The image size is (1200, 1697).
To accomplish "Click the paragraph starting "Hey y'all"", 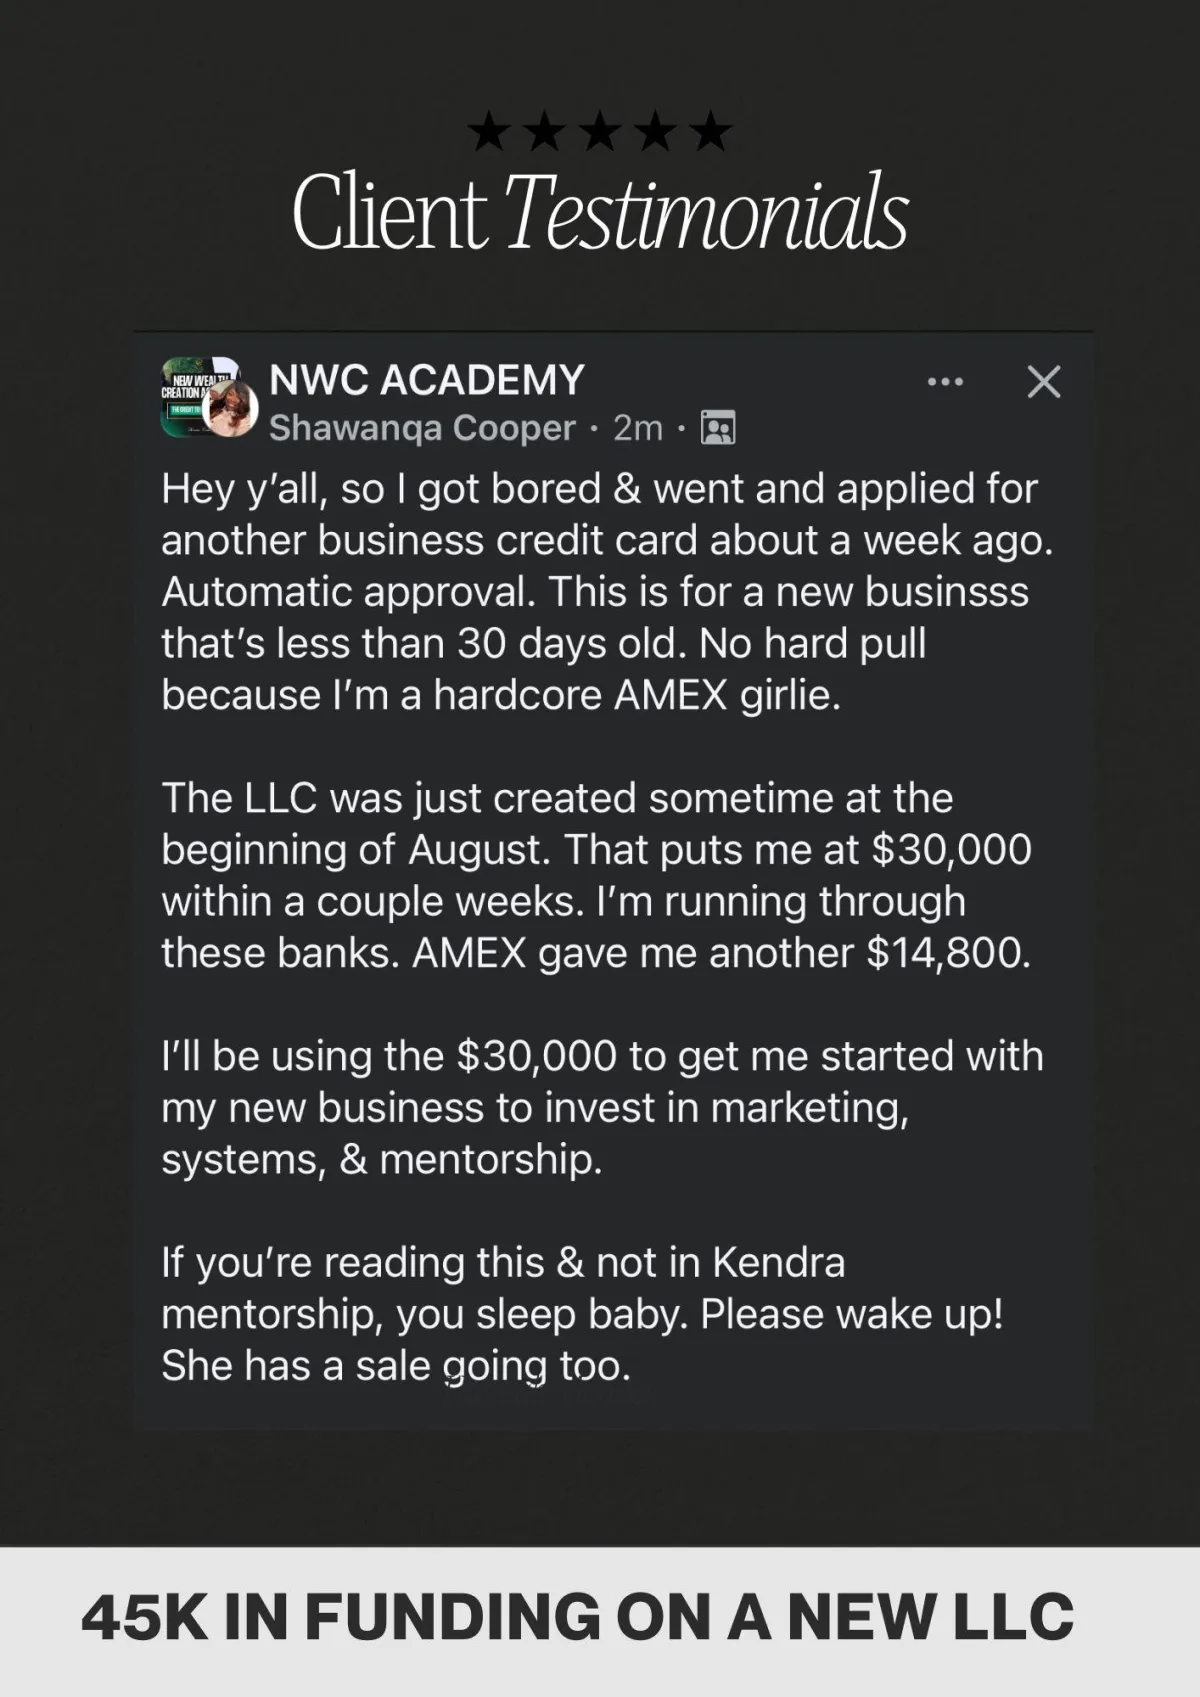I will 600,592.
